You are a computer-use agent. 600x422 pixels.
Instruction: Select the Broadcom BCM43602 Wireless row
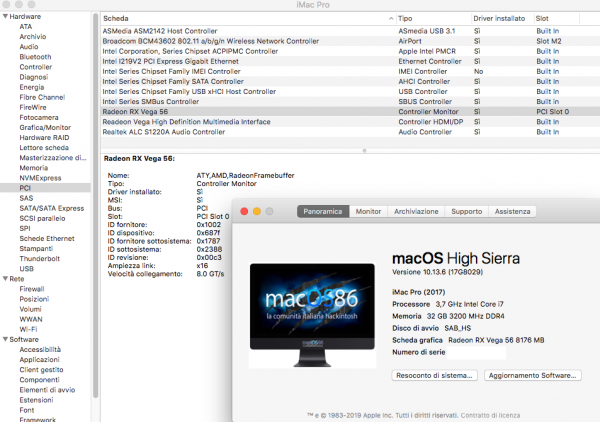click(x=350, y=41)
